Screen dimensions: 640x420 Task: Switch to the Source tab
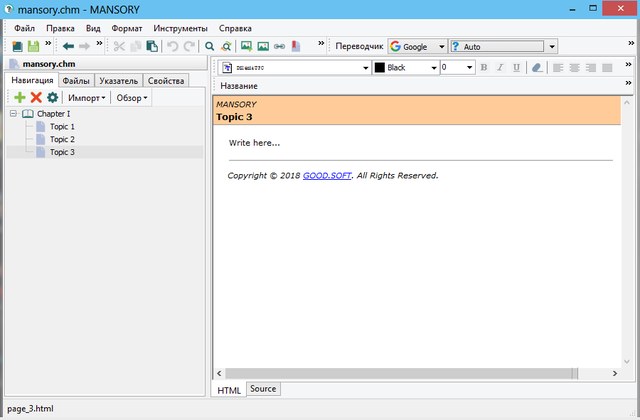(x=263, y=389)
